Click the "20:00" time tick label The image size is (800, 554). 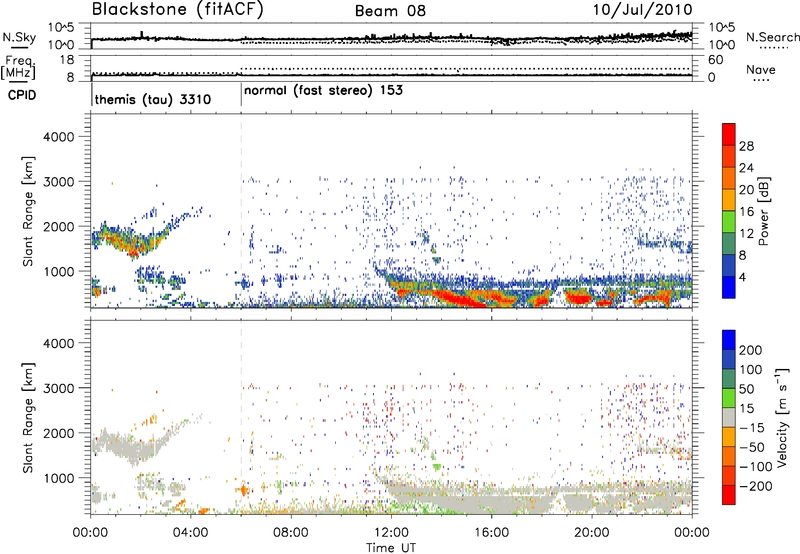(591, 533)
